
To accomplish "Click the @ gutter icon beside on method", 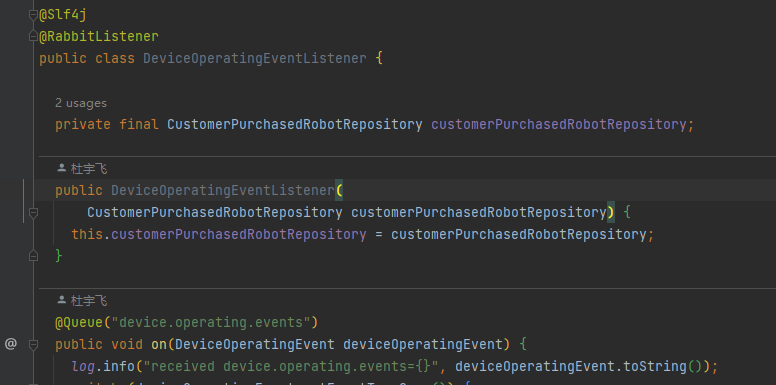I will [11, 343].
